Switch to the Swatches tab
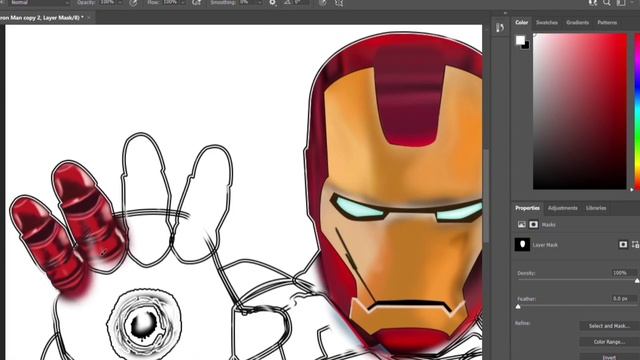The width and height of the screenshot is (640, 360). pyautogui.click(x=547, y=22)
